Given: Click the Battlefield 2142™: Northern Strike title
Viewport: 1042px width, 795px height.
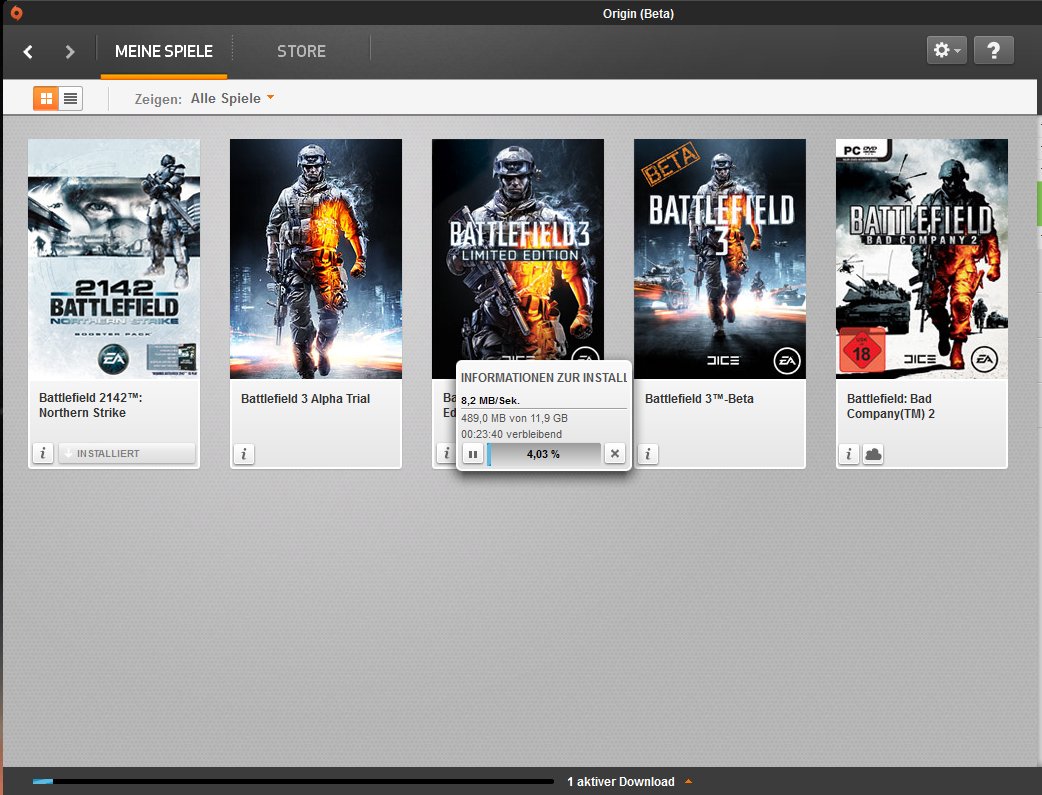Looking at the screenshot, I should tap(90, 405).
